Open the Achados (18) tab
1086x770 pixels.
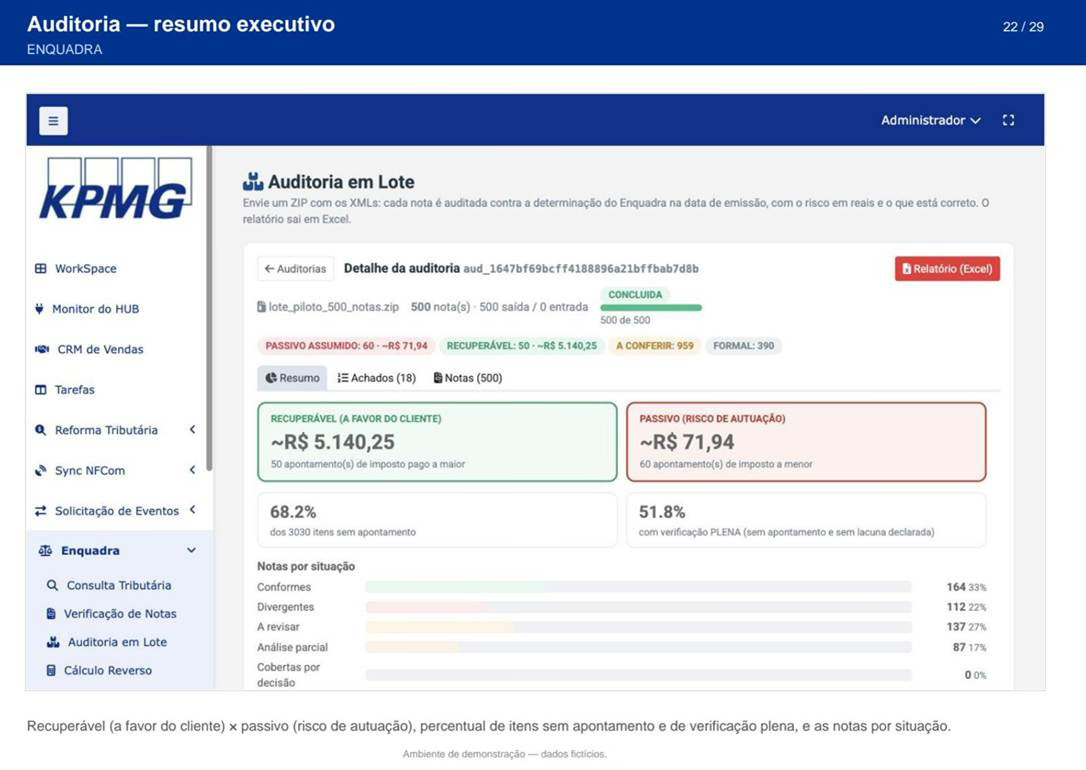(377, 378)
